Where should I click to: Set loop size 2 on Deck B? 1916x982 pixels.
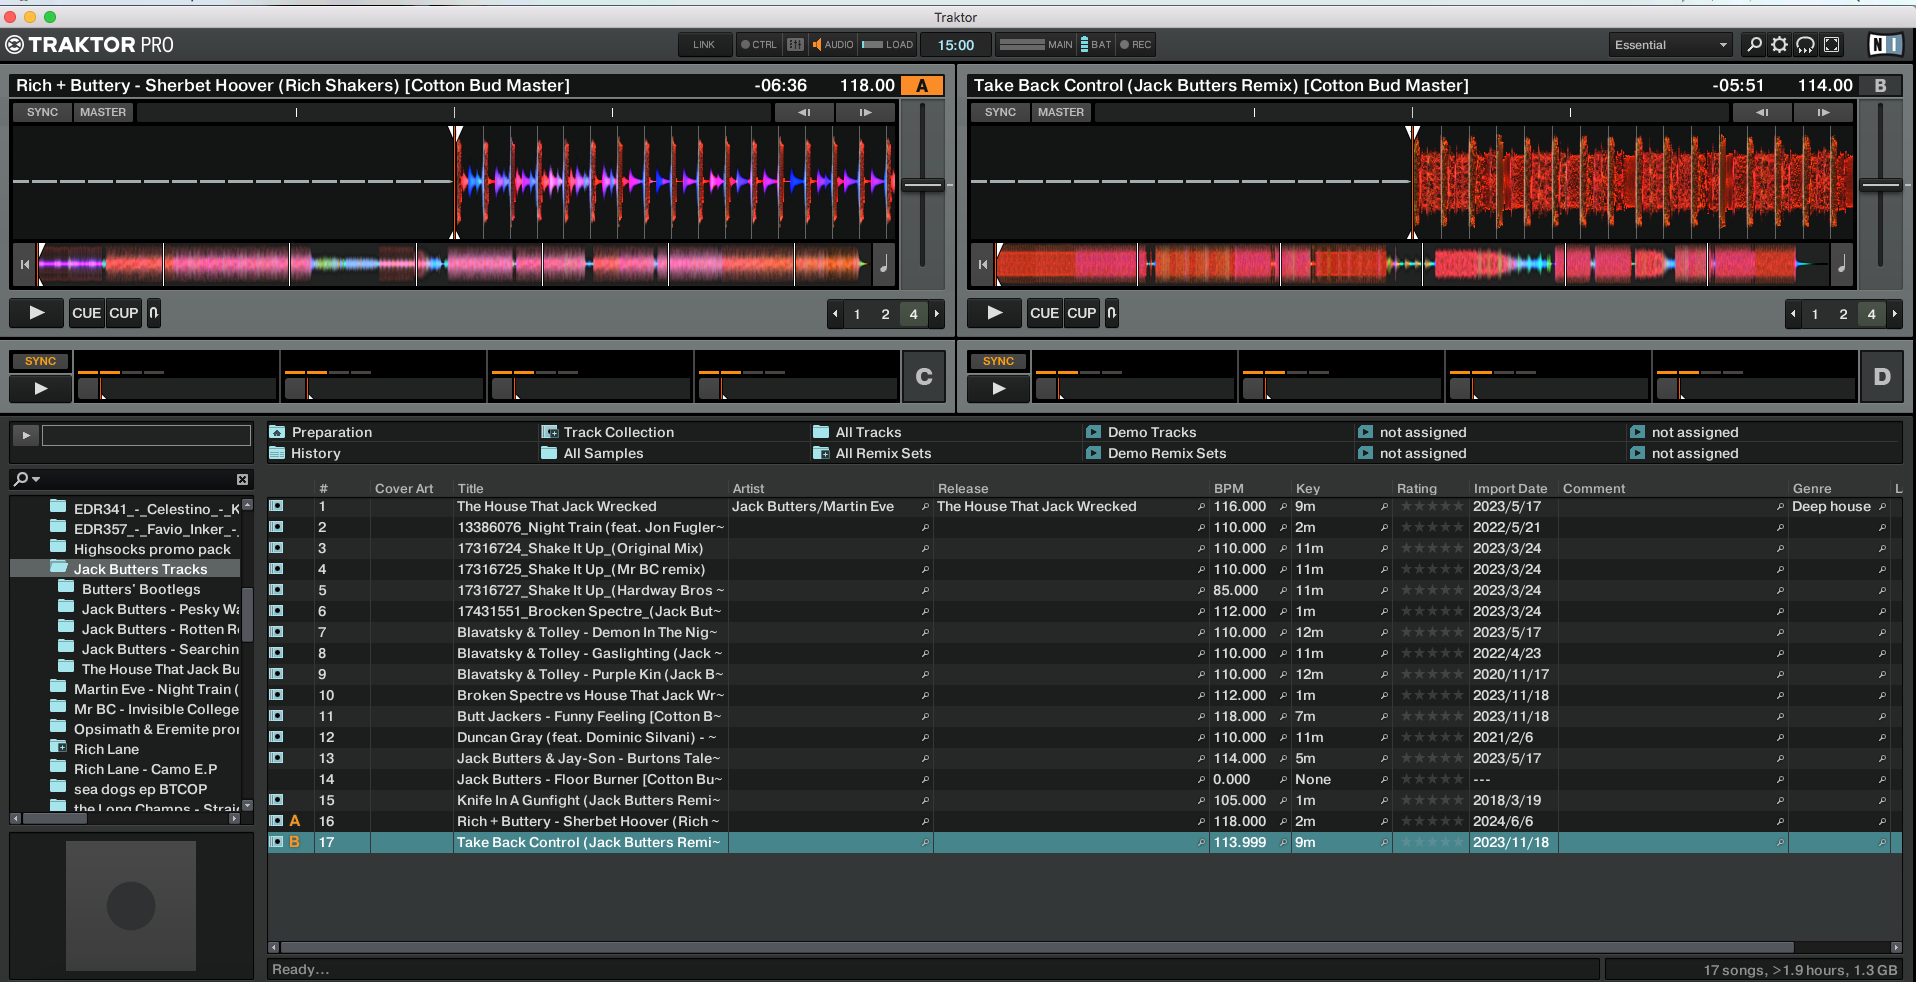click(x=1843, y=314)
